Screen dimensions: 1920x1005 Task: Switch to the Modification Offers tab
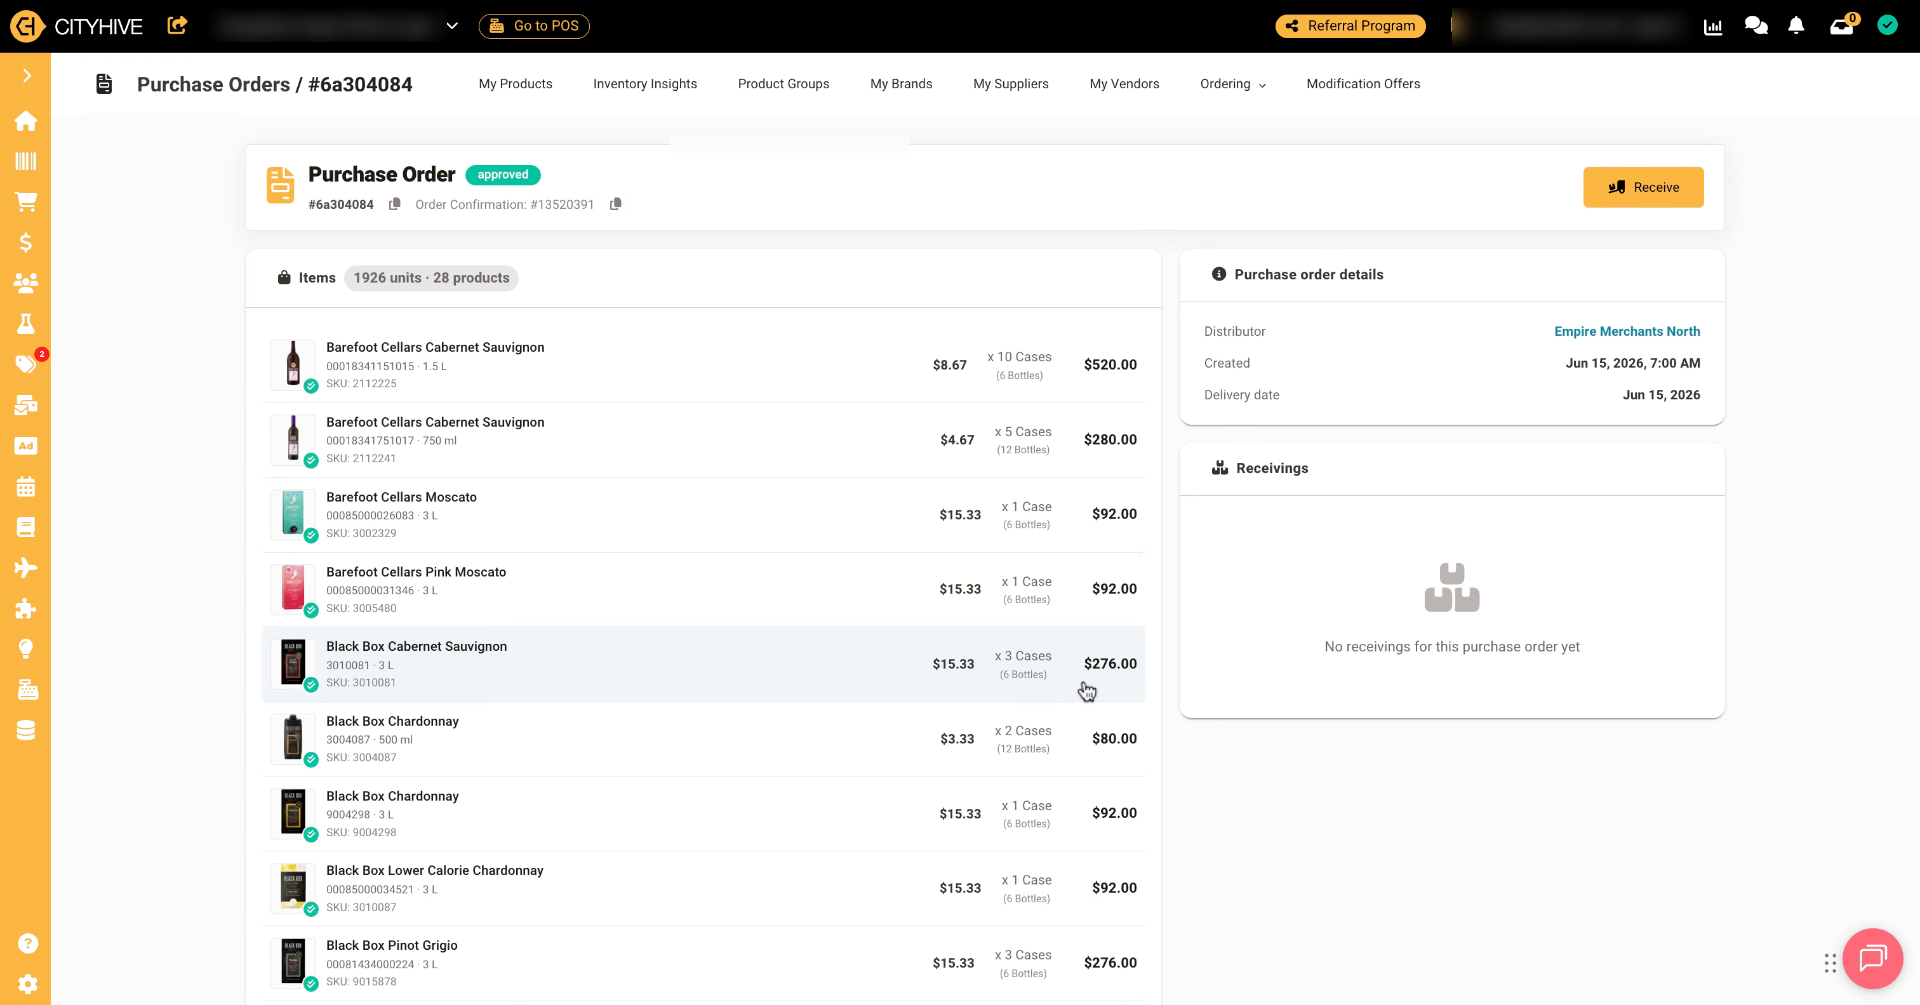1363,84
